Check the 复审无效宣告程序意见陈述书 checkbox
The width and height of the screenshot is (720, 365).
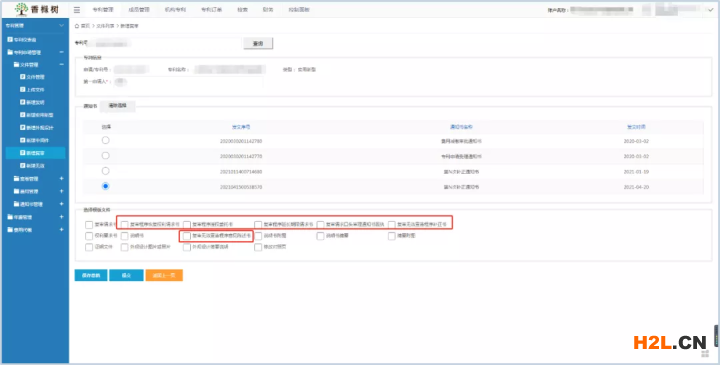(x=186, y=236)
